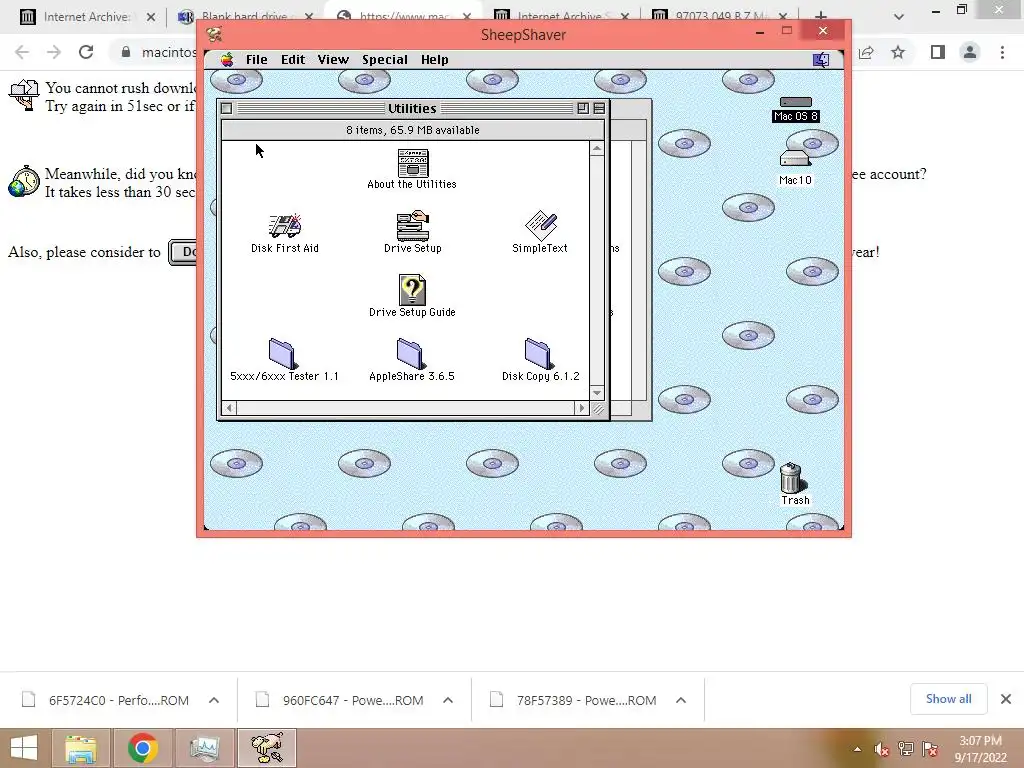Select the Drive Setup Guide icon
Image resolution: width=1024 pixels, height=768 pixels.
[412, 290]
